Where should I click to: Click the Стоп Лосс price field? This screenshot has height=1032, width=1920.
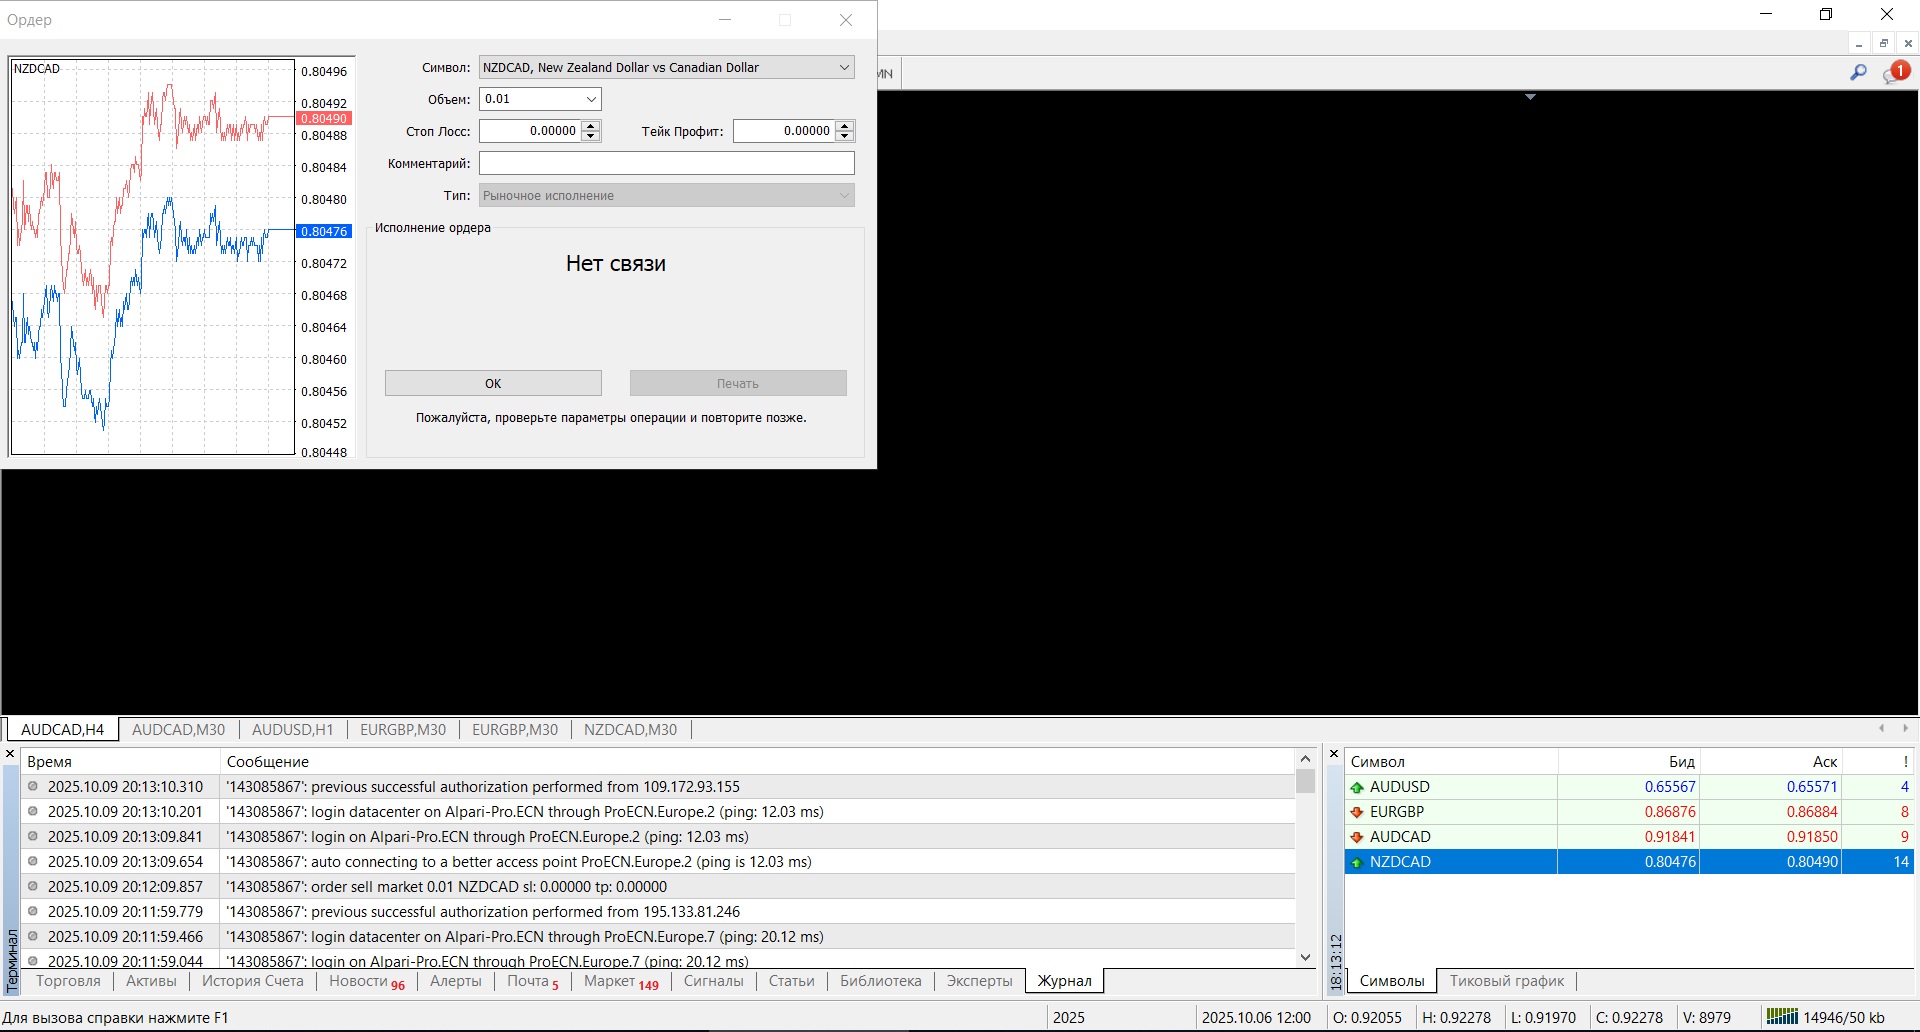click(x=530, y=131)
